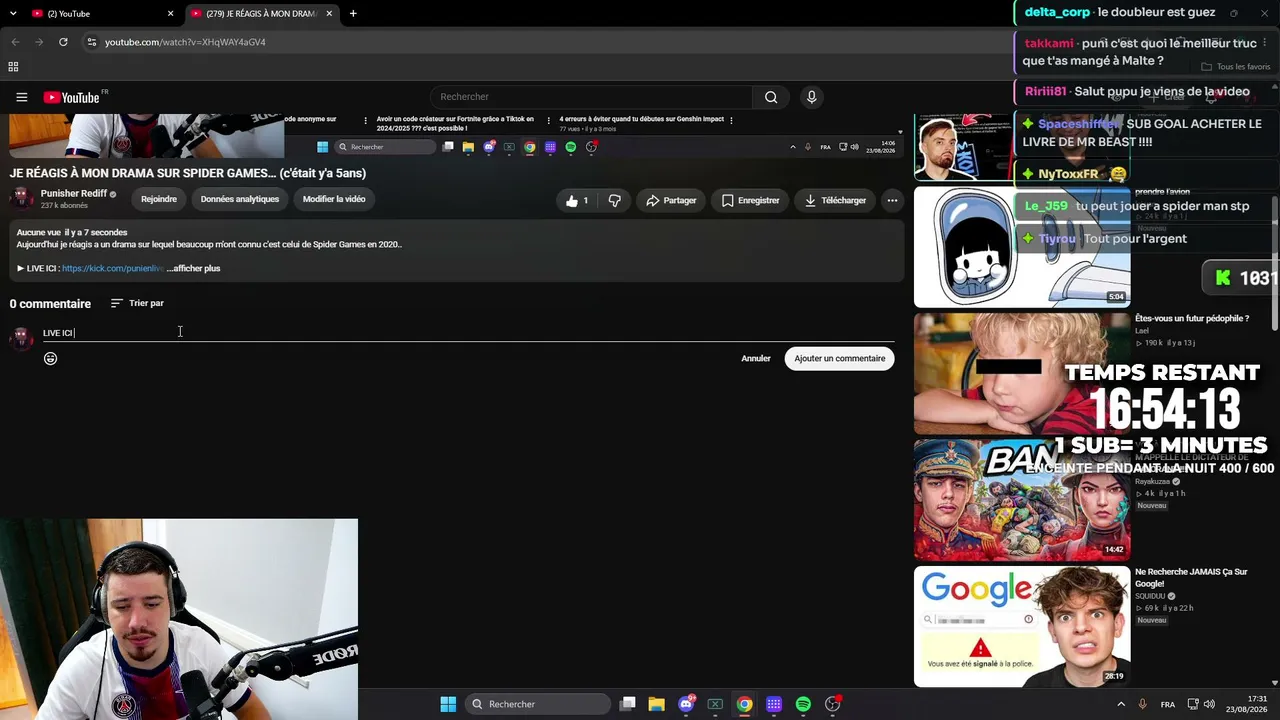The height and width of the screenshot is (720, 1280).
Task: Open the Punisher Rediff channel avatar
Action: tap(22, 198)
